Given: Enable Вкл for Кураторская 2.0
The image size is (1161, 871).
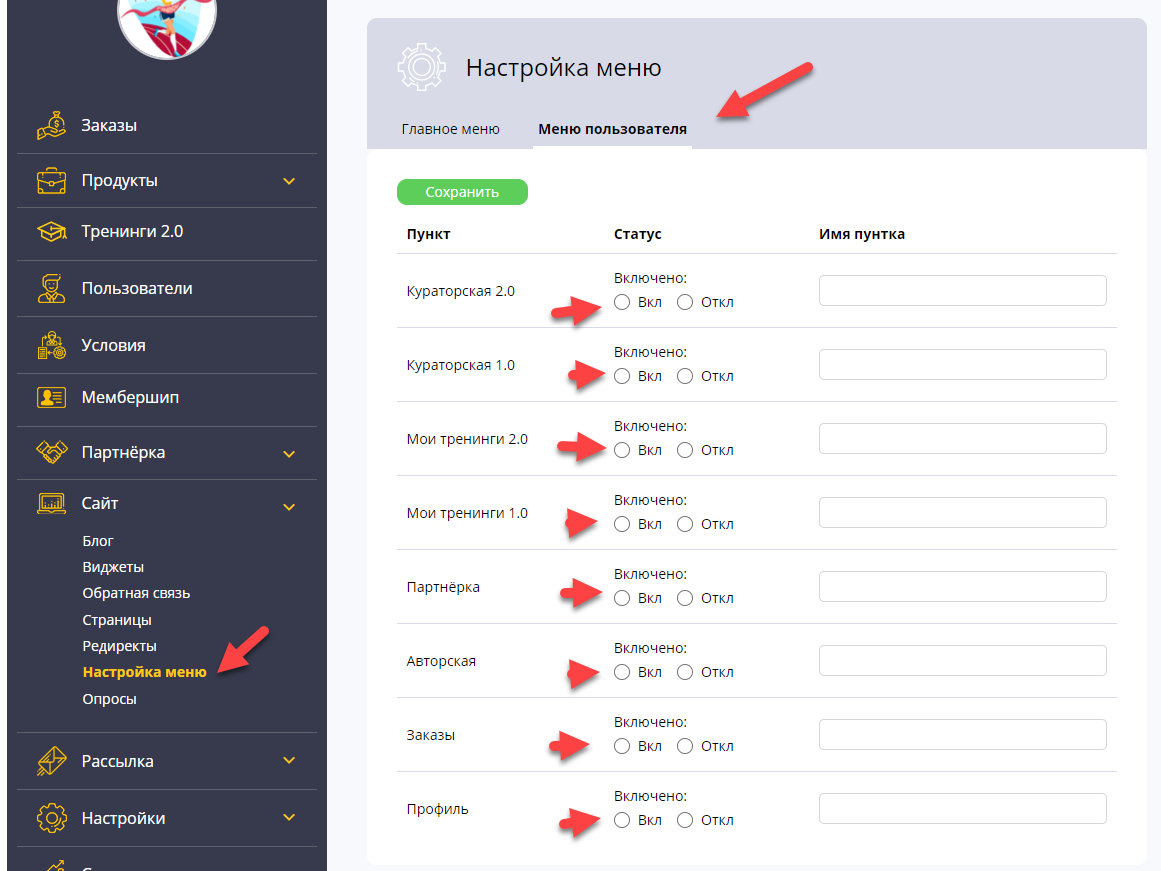Looking at the screenshot, I should 622,302.
